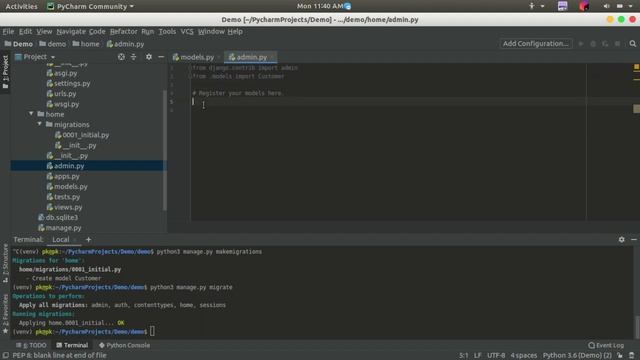Open the Python Console tool window

pyautogui.click(x=124, y=345)
